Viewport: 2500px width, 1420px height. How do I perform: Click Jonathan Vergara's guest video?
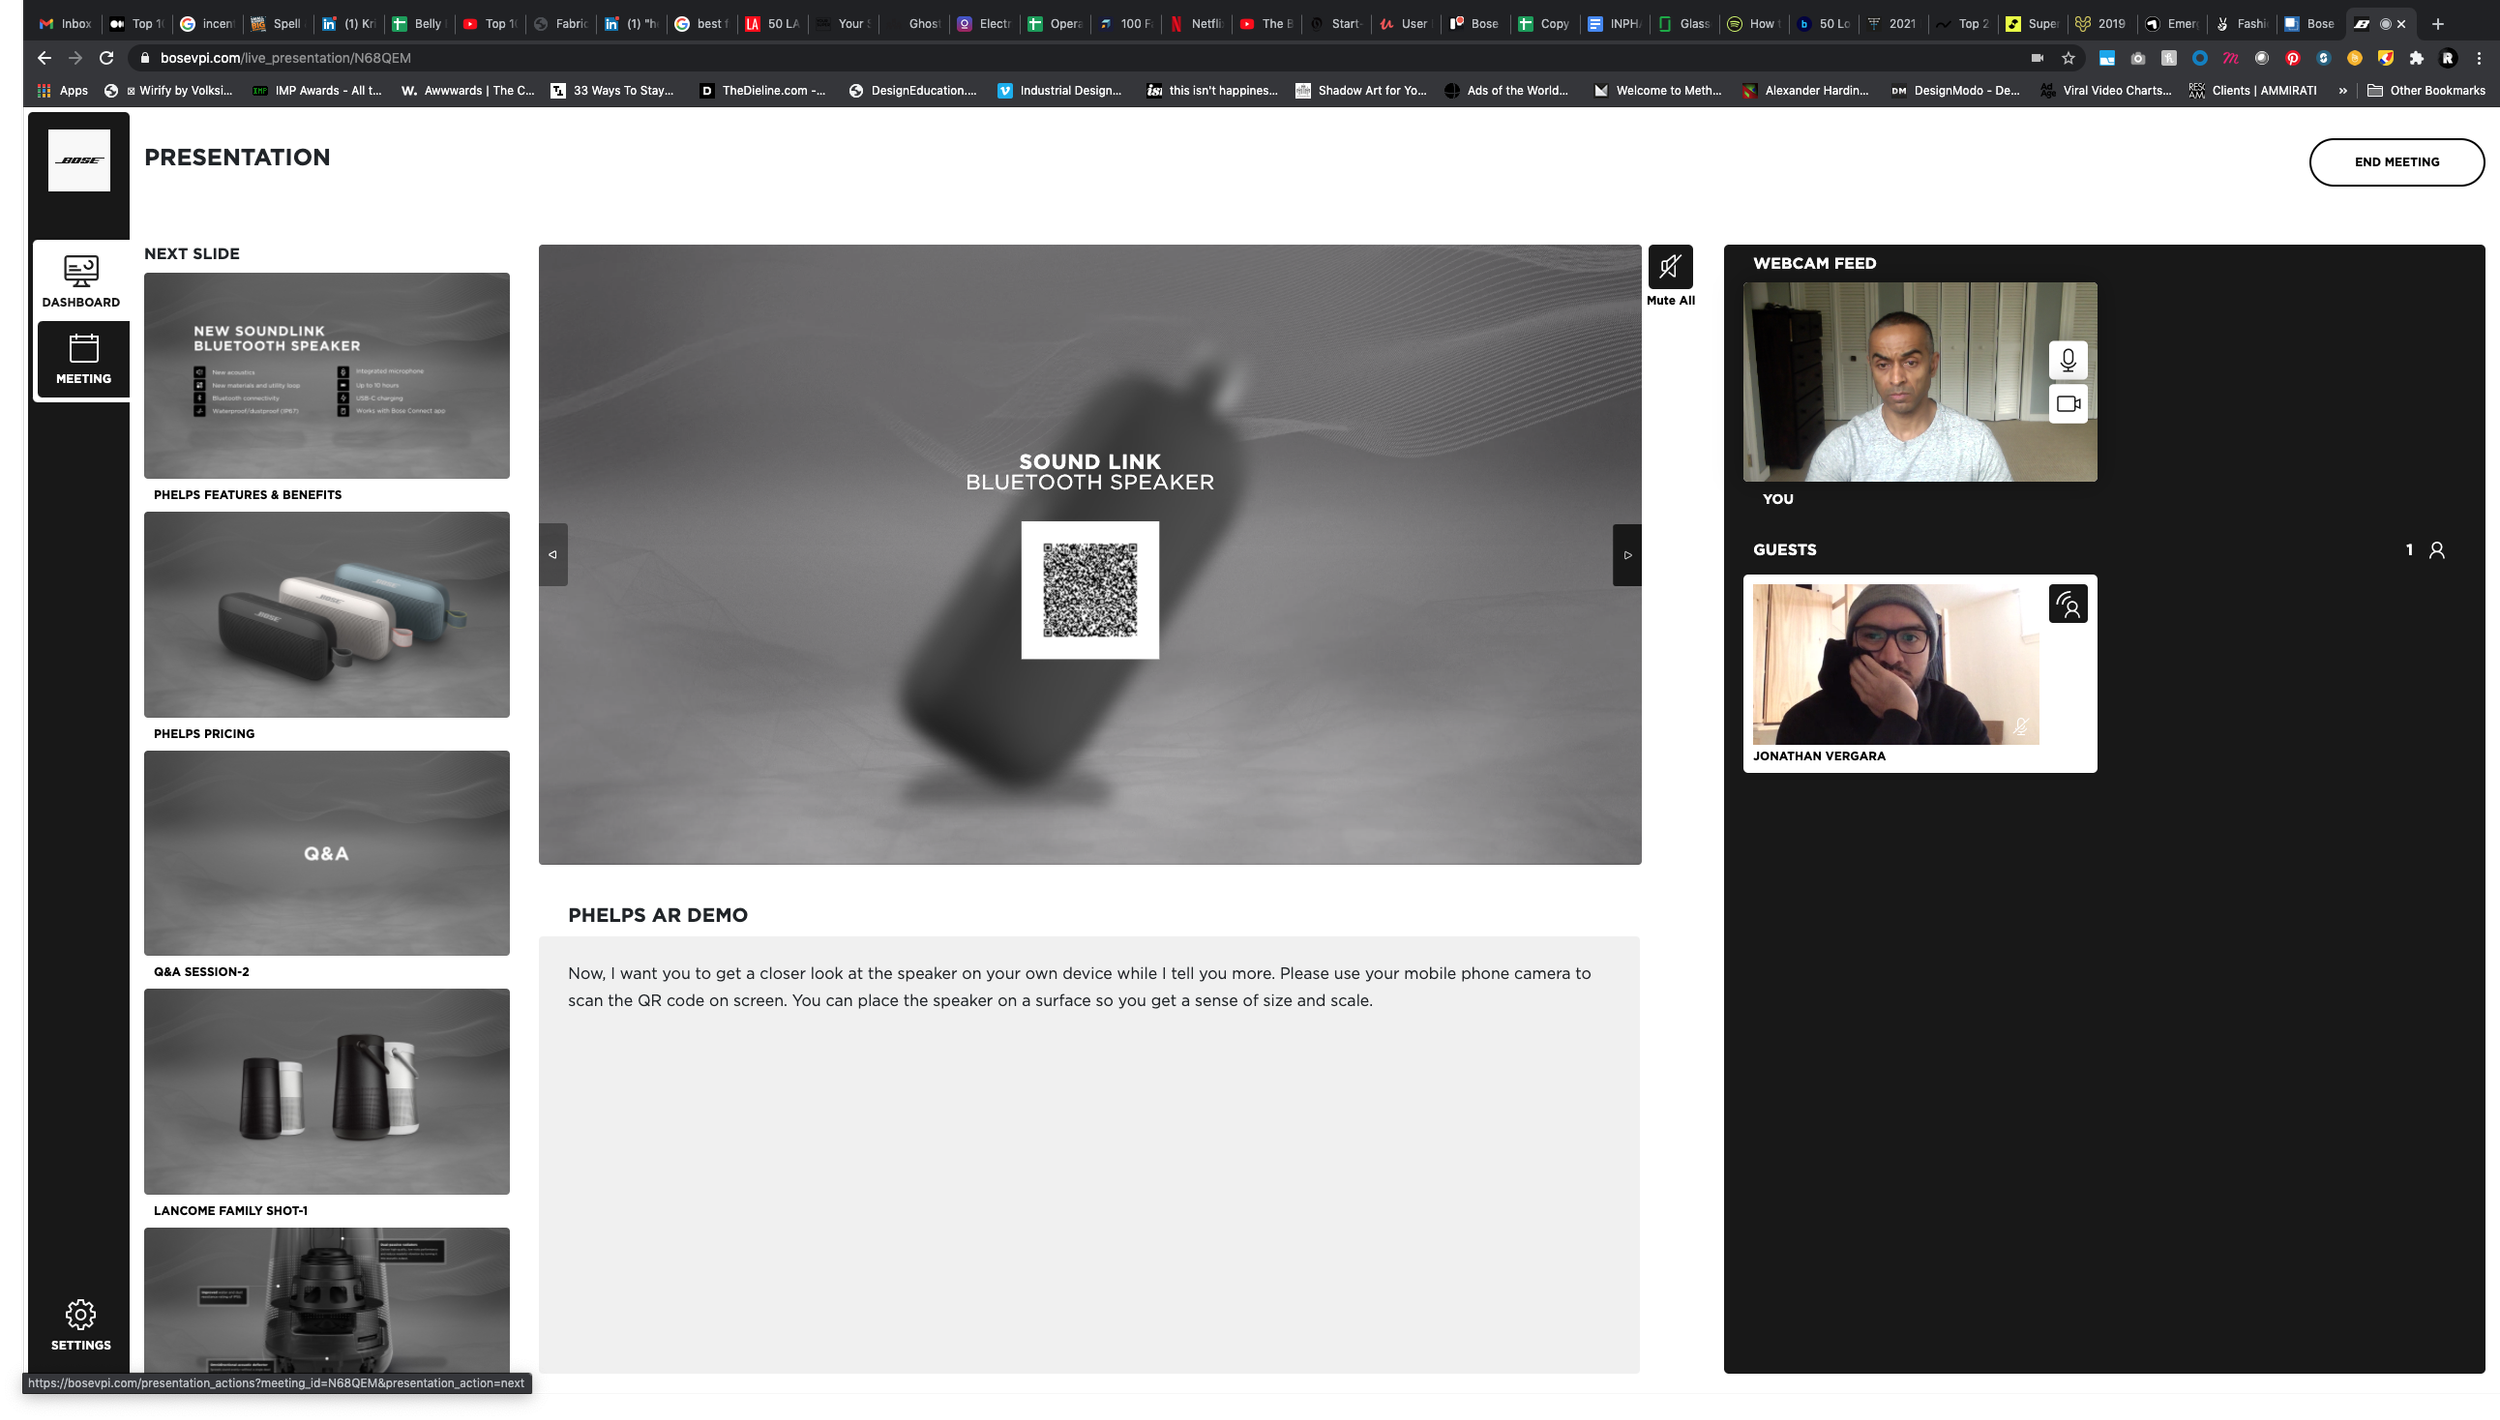[1896, 664]
